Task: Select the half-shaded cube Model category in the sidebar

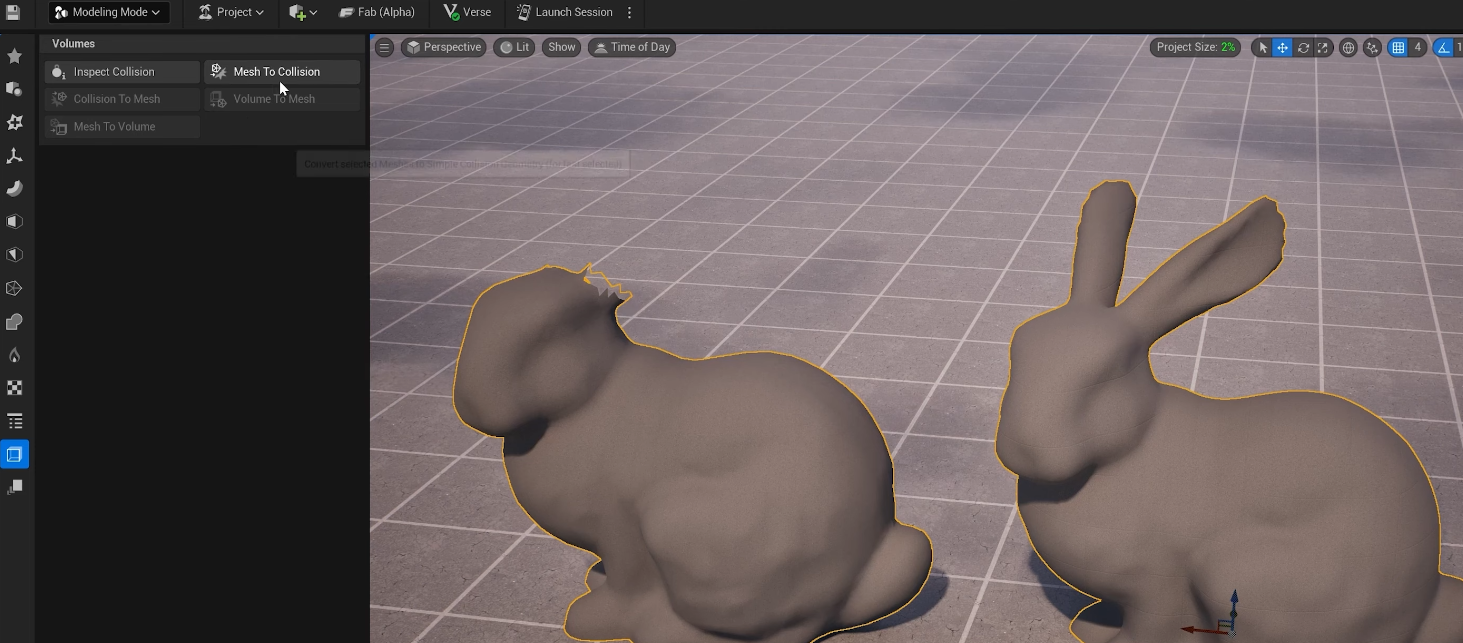Action: 14,222
